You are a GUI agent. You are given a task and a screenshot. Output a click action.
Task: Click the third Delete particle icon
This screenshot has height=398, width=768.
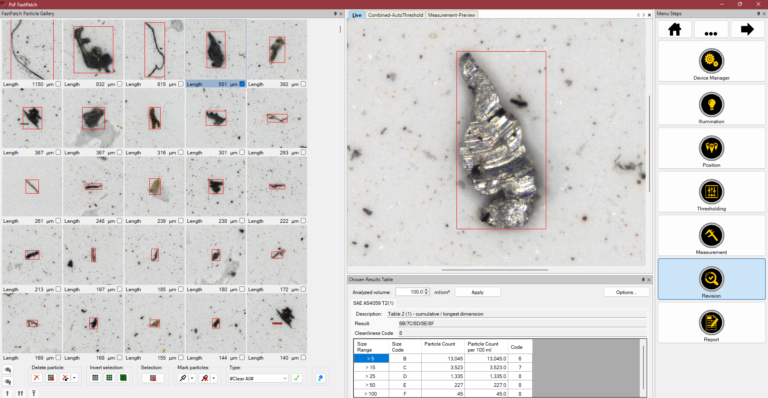point(65,378)
